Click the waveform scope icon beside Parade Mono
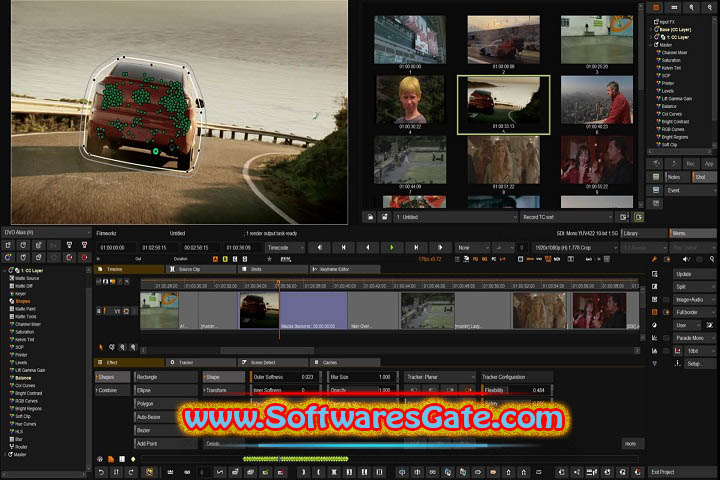Viewport: 720px width, 480px height. [654, 338]
